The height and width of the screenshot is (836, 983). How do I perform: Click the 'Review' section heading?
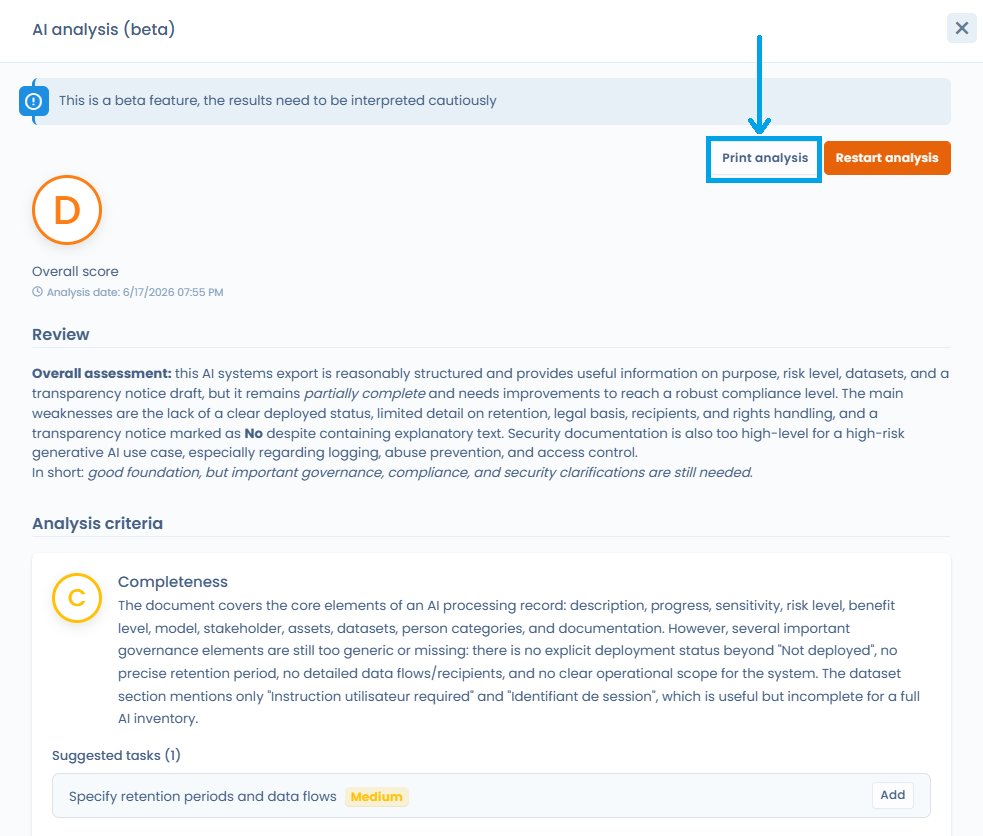point(61,335)
